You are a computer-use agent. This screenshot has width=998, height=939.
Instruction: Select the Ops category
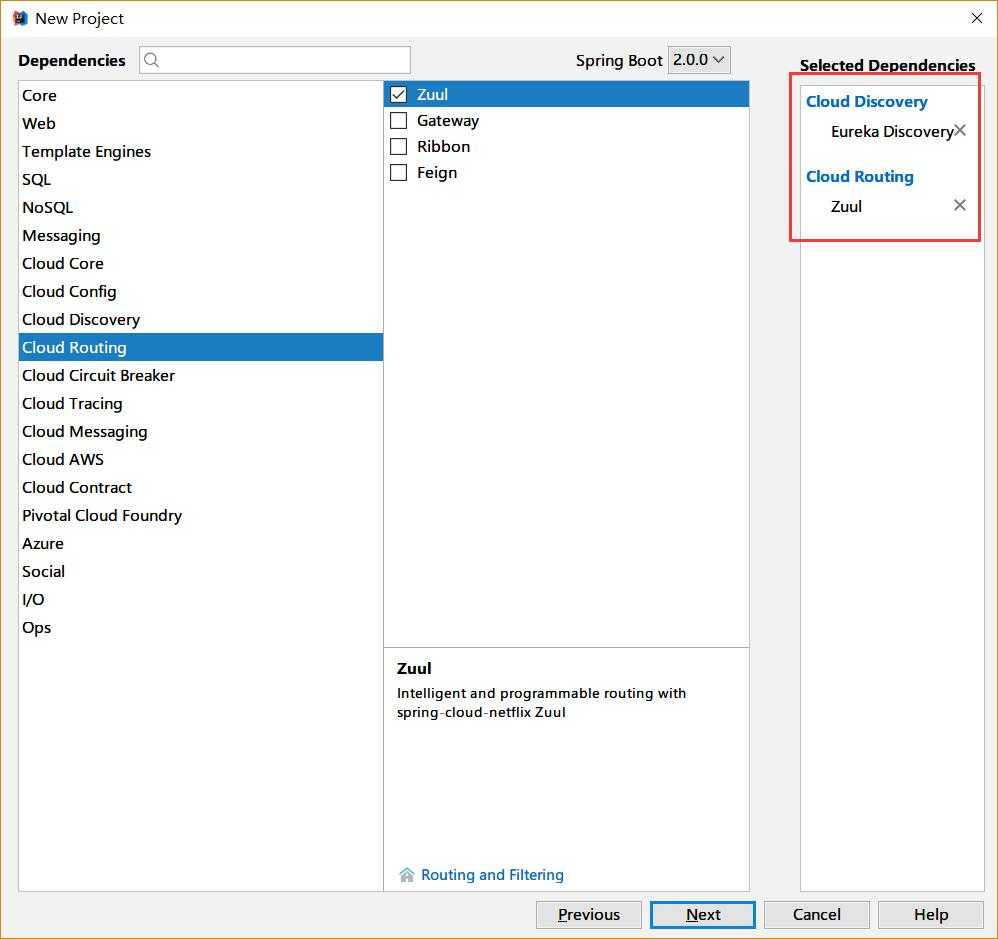[x=200, y=628]
